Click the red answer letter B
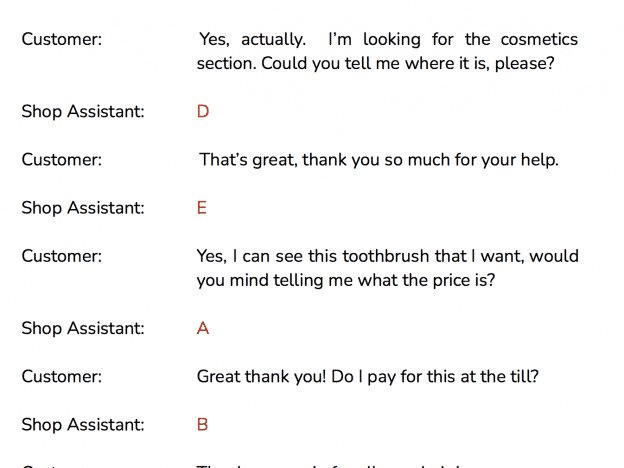Image resolution: width=624 pixels, height=468 pixels. click(203, 425)
